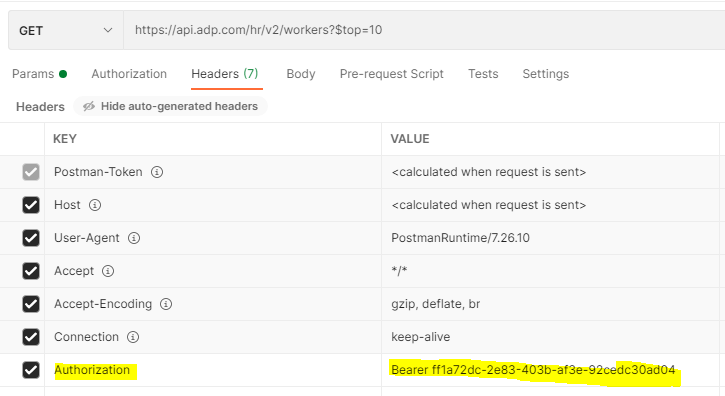
Task: Click Hide auto-generated headers button
Action: (170, 106)
